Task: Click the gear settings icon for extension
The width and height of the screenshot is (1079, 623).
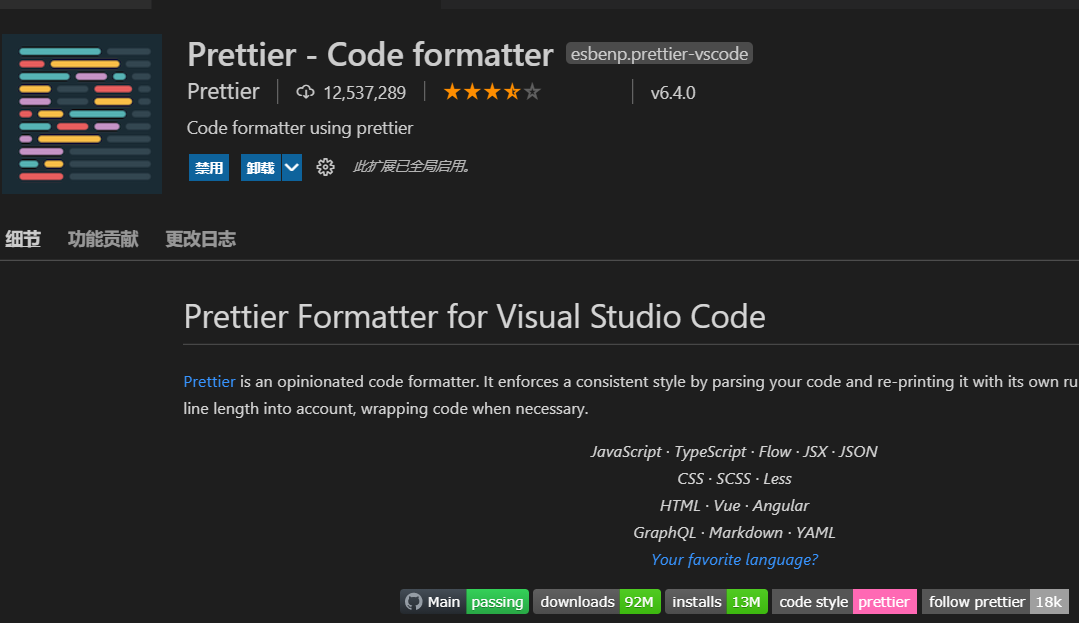Action: coord(325,167)
